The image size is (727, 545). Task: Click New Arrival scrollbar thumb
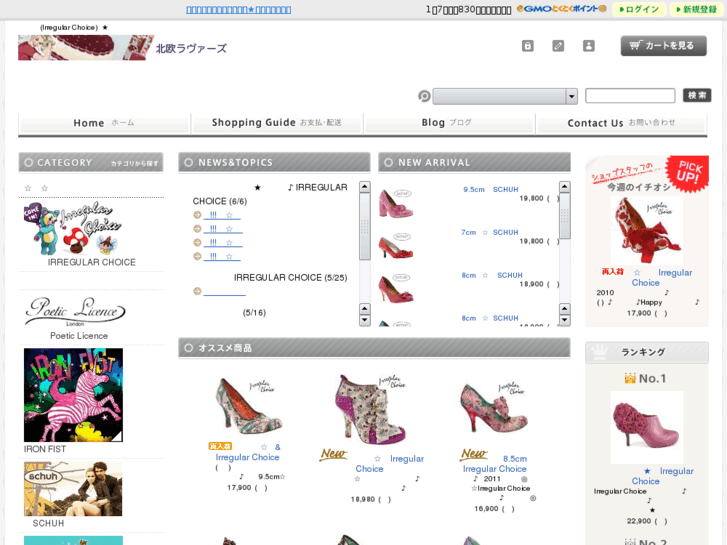click(x=564, y=216)
